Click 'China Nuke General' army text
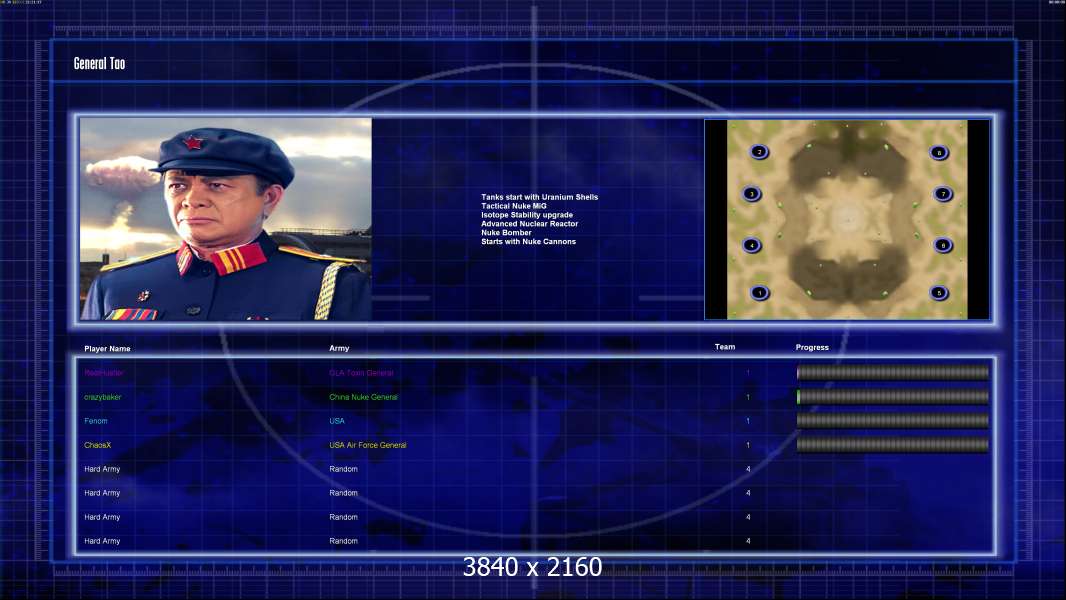The width and height of the screenshot is (1066, 600). coord(364,397)
